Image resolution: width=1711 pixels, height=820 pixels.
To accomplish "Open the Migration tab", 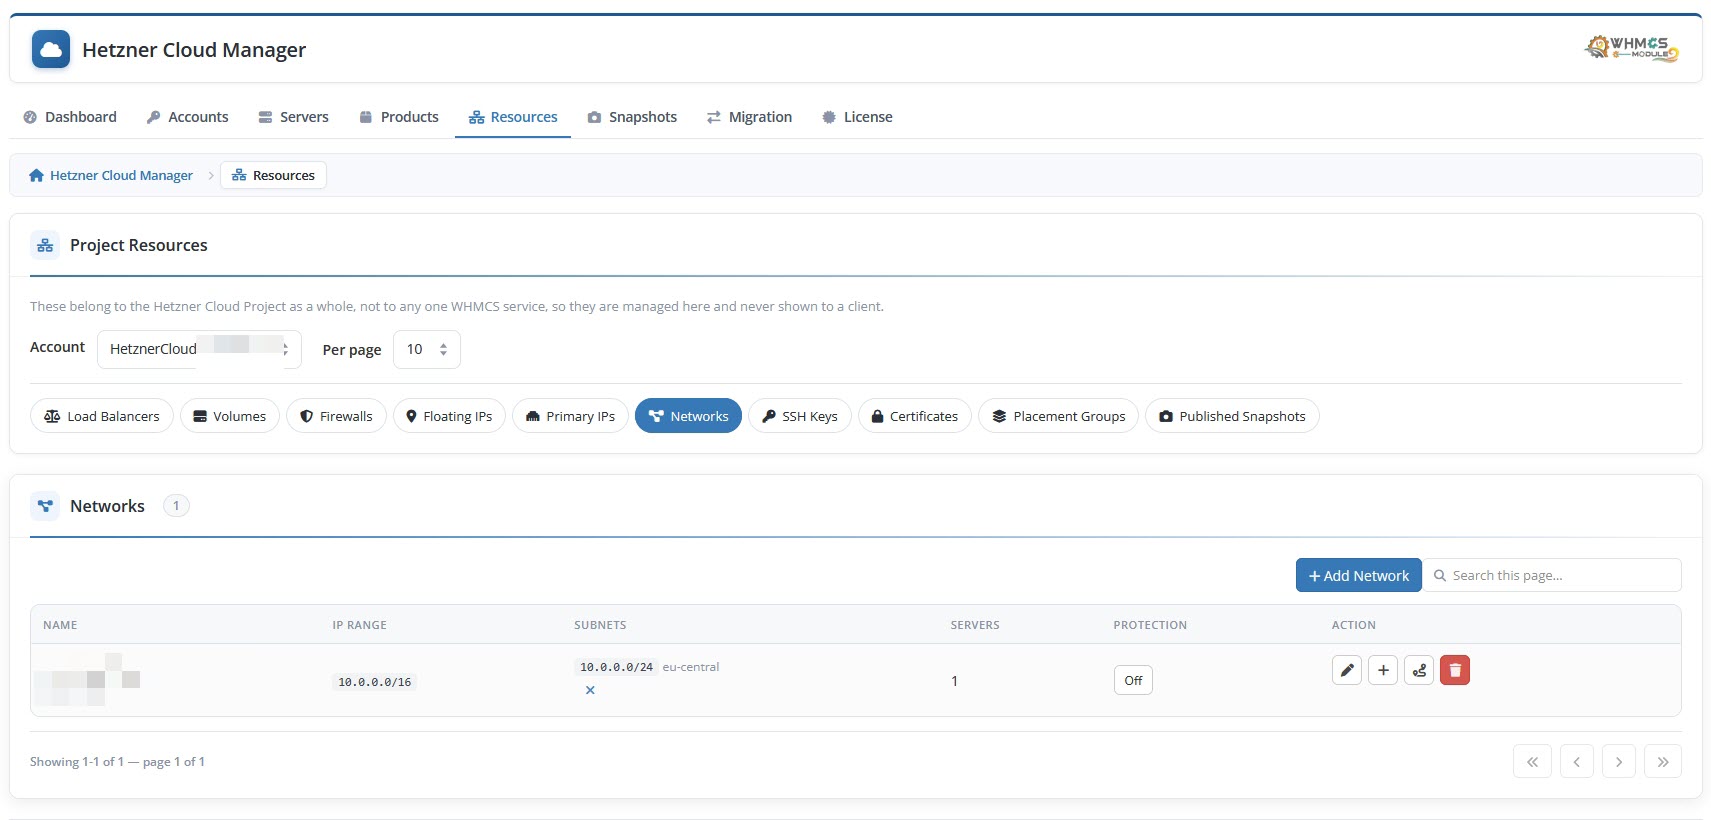I will pyautogui.click(x=749, y=117).
